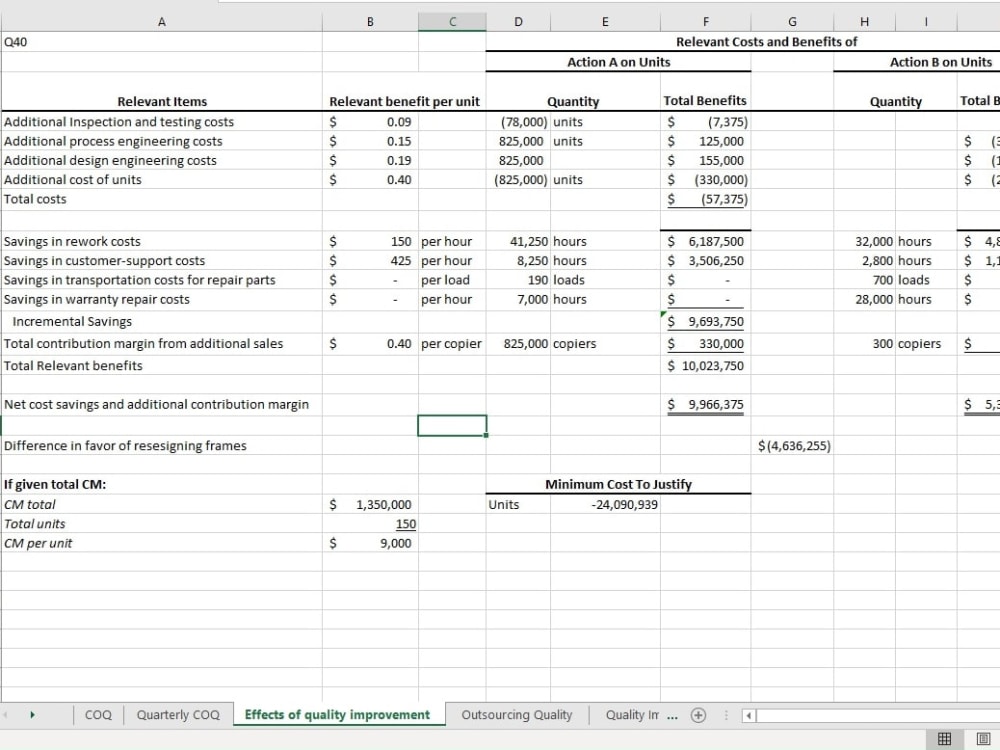This screenshot has width=1000, height=750.
Task: Select column H header
Action: click(x=864, y=22)
